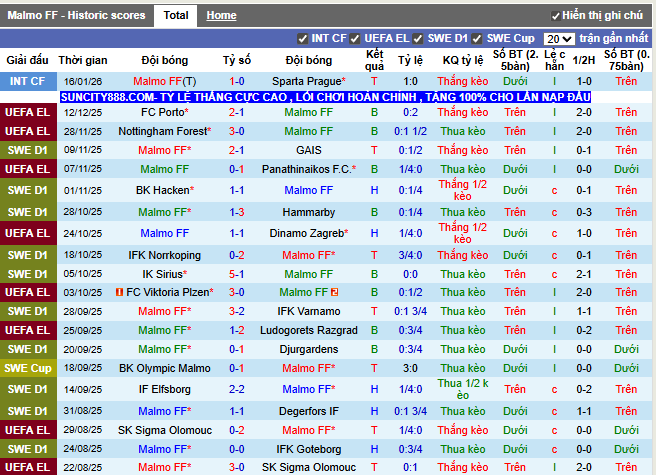Click the 3-2 score versus IFK Varnamo
Screen dimensions: 656x475
pyautogui.click(x=237, y=311)
